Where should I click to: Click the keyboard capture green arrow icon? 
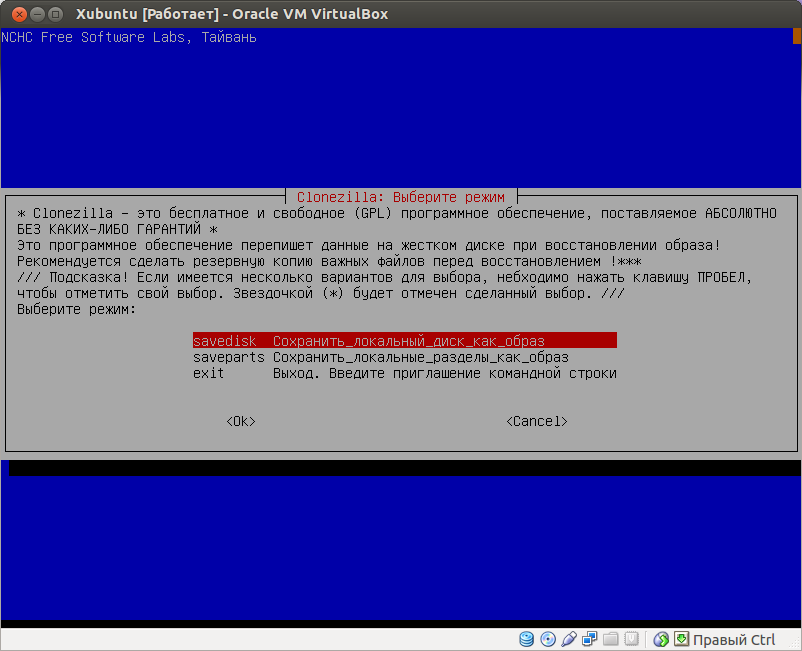pos(681,638)
